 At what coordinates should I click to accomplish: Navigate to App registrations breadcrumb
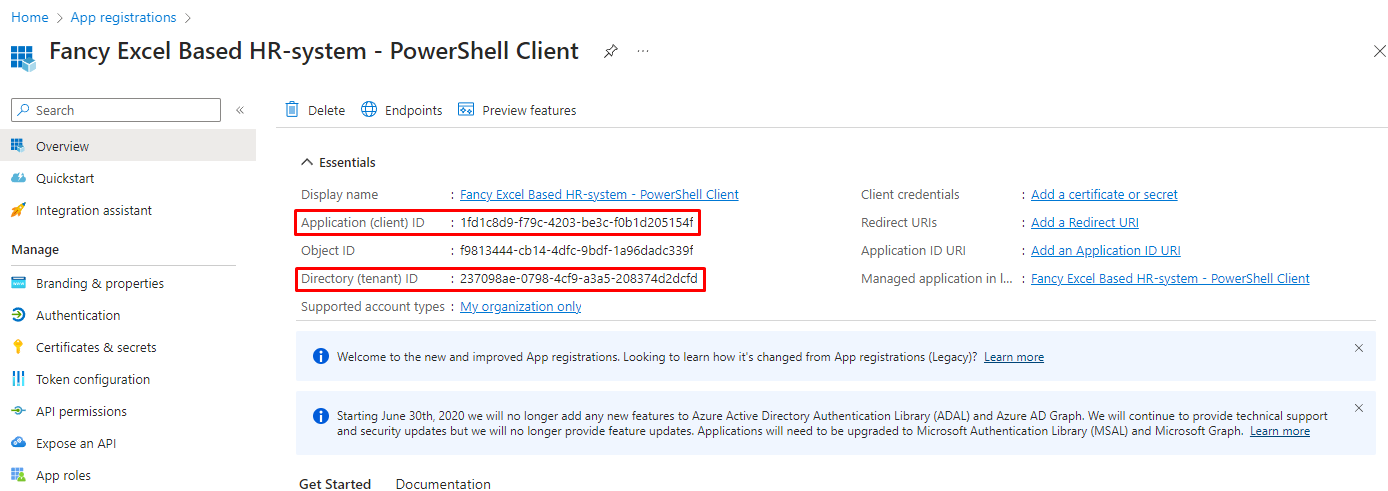pyautogui.click(x=123, y=17)
